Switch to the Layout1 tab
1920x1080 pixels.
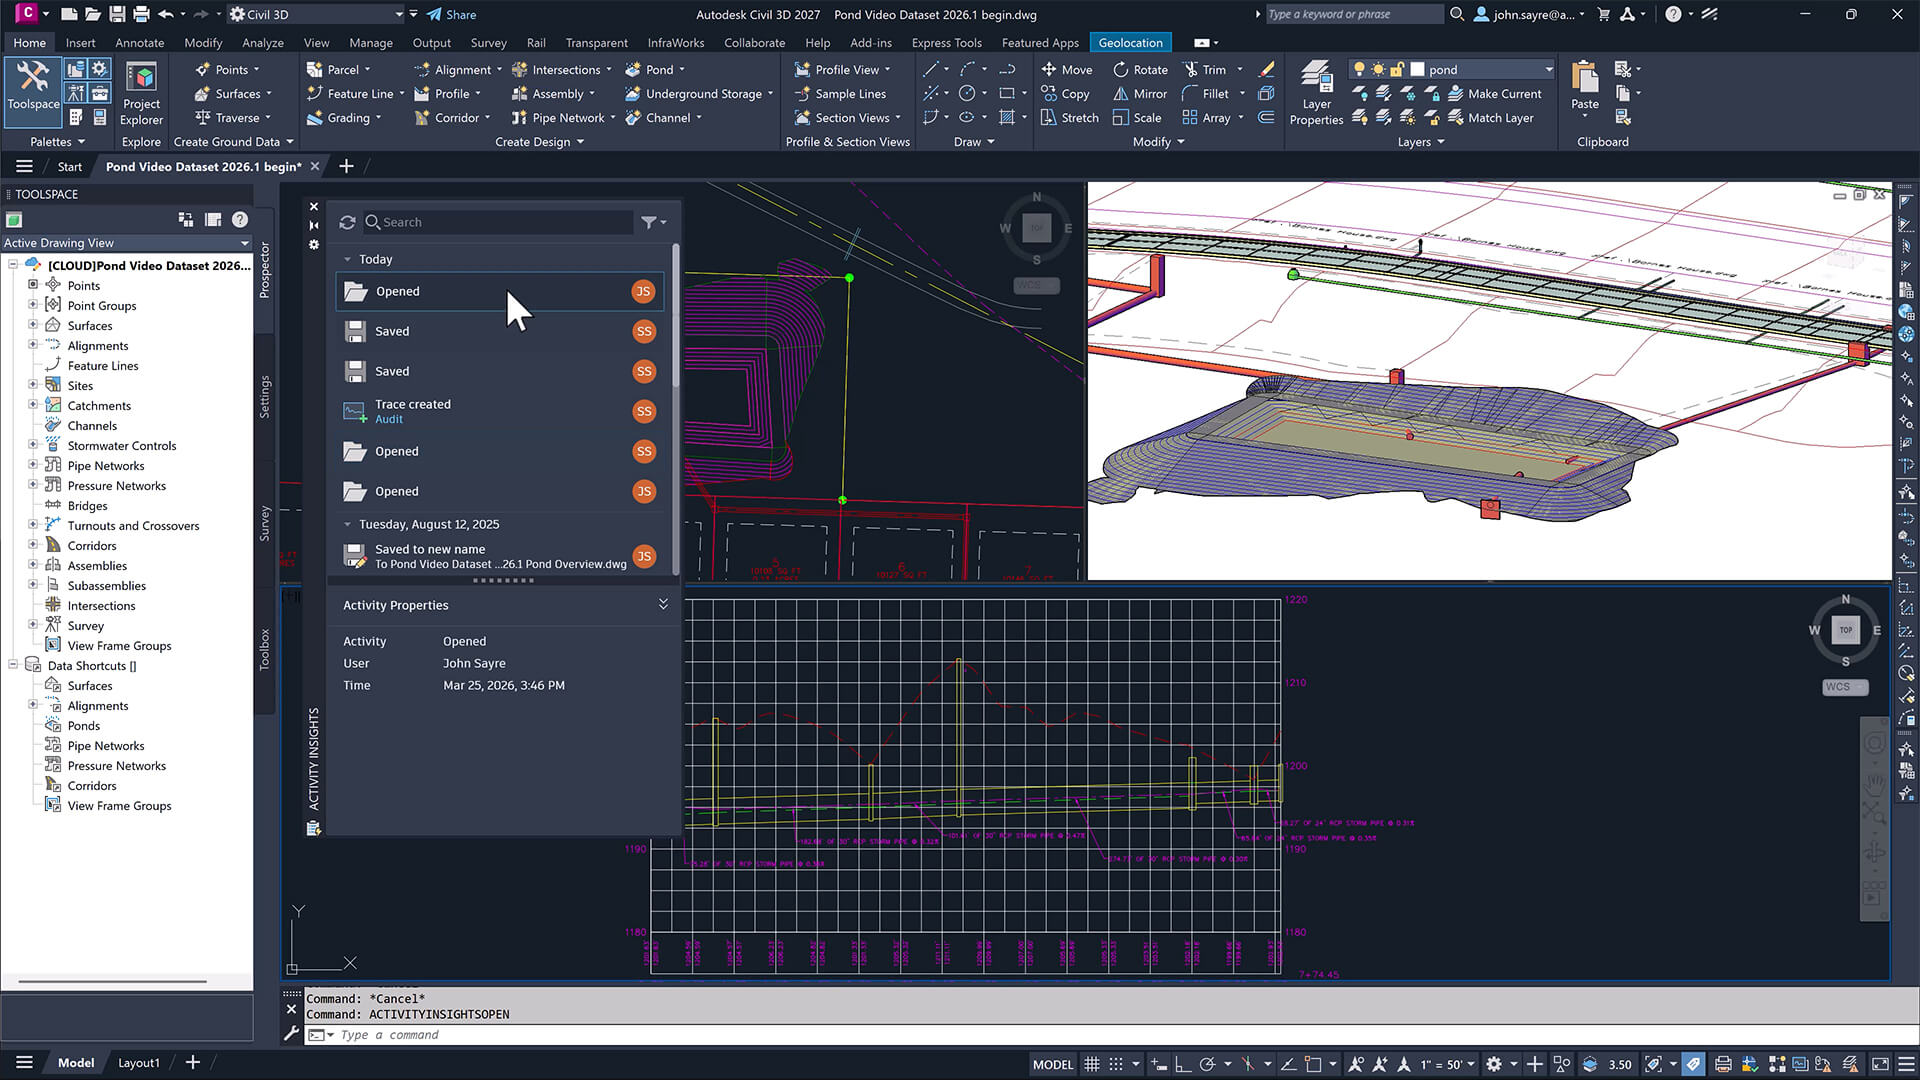138,1062
